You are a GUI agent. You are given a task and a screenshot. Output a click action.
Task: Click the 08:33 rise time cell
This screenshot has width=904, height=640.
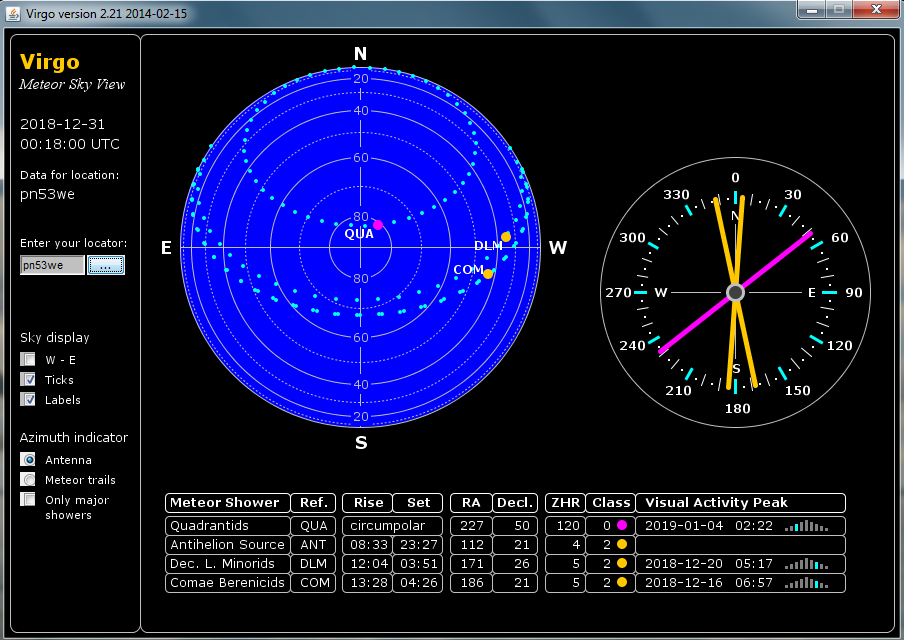pos(368,545)
